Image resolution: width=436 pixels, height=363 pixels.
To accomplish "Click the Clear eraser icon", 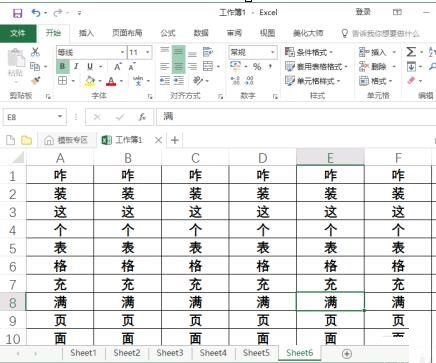I will [x=411, y=81].
